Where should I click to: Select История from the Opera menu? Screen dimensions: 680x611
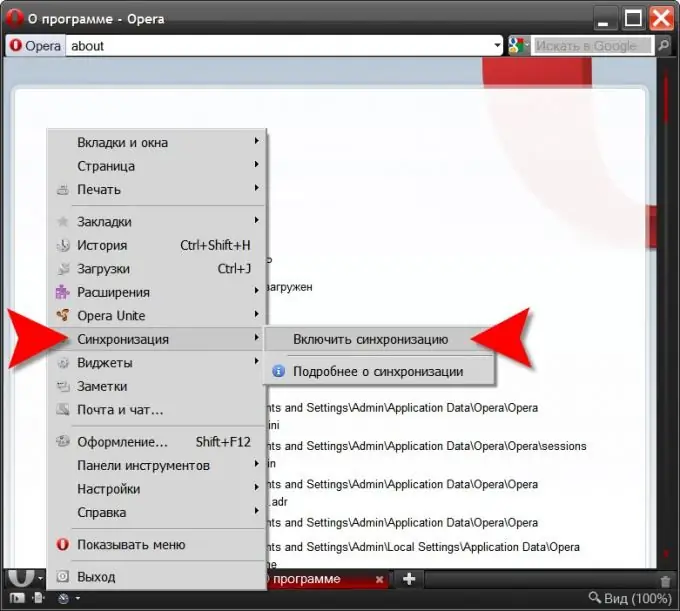click(157, 245)
